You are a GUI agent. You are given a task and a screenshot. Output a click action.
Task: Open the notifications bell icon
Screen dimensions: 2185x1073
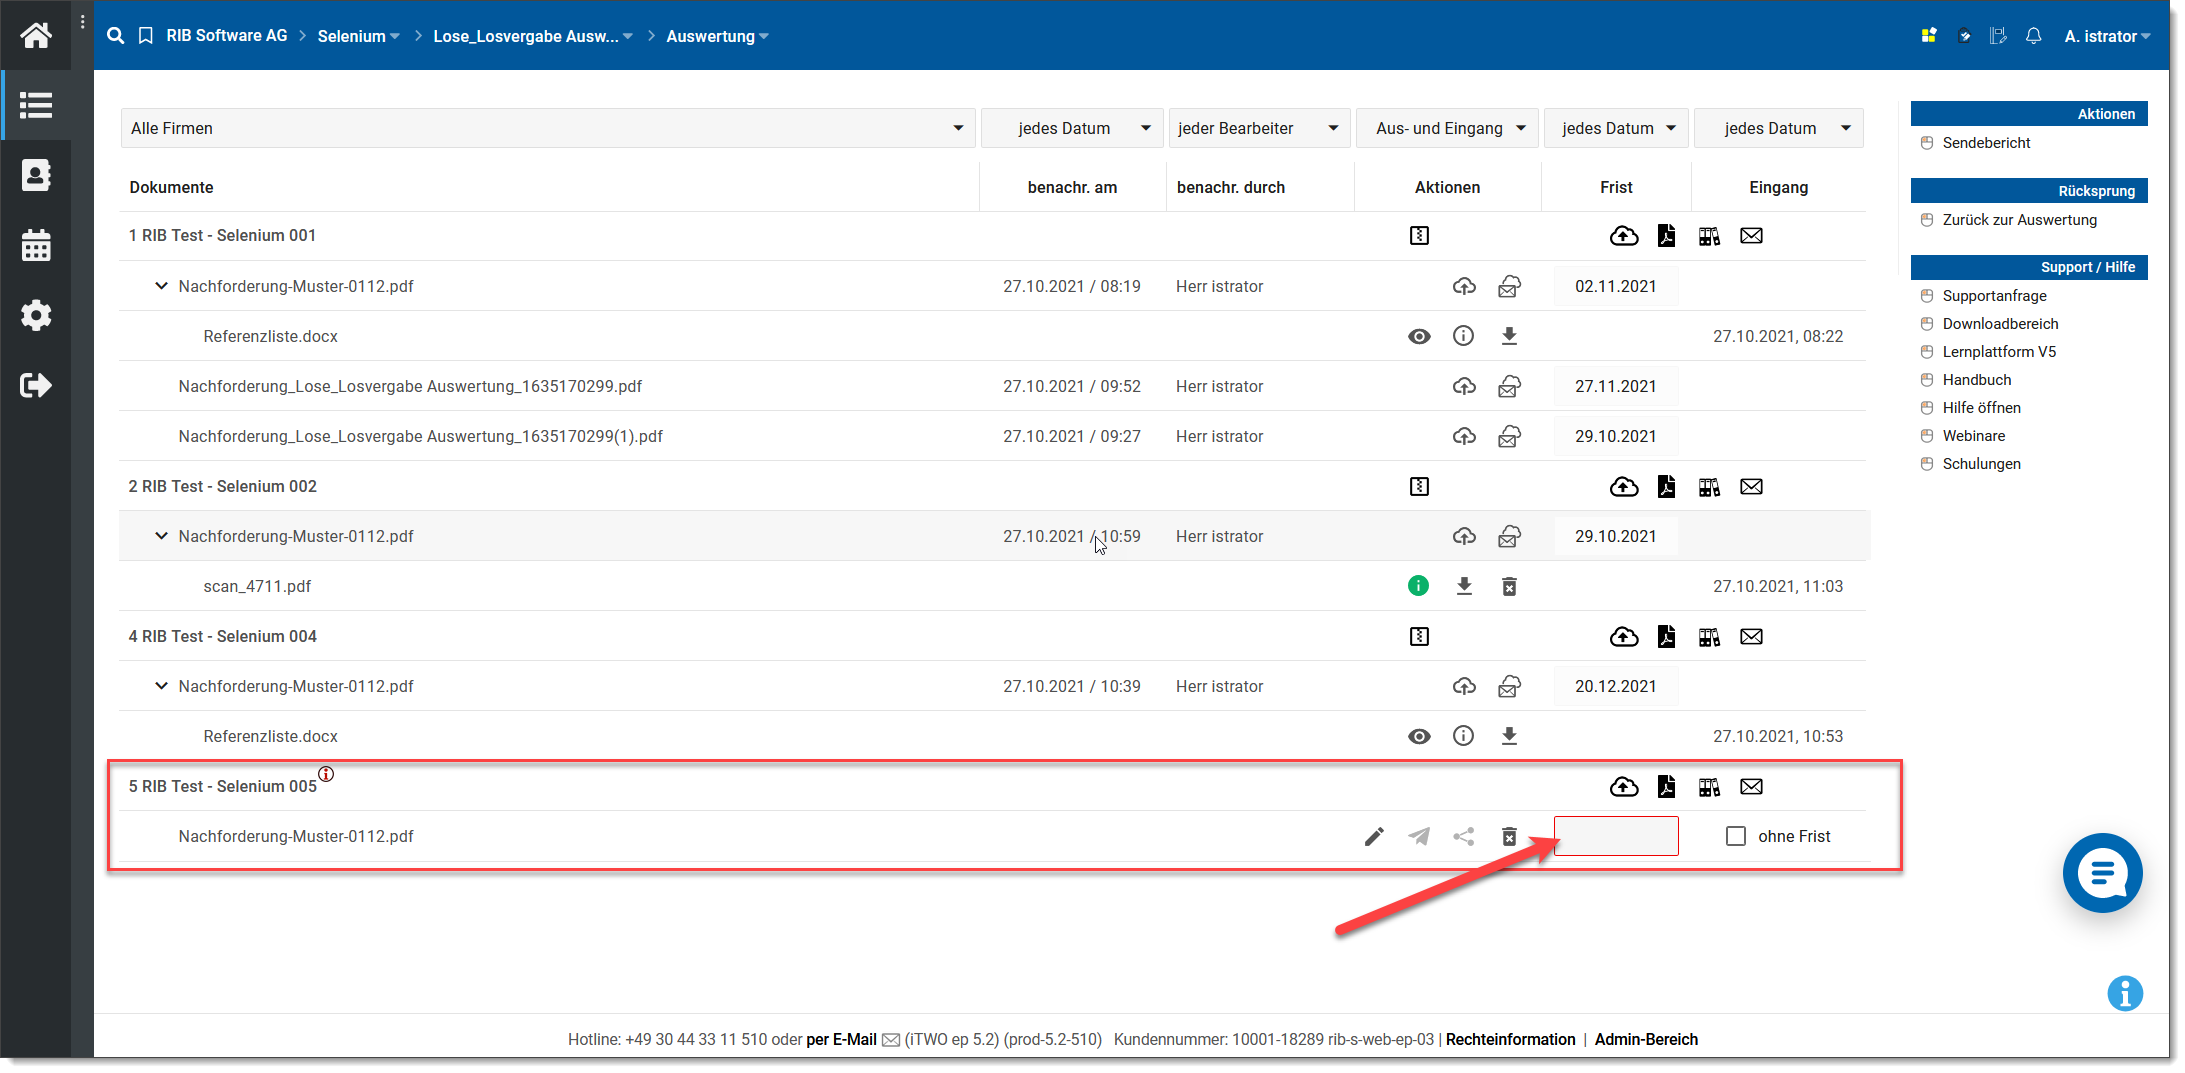(x=2033, y=36)
